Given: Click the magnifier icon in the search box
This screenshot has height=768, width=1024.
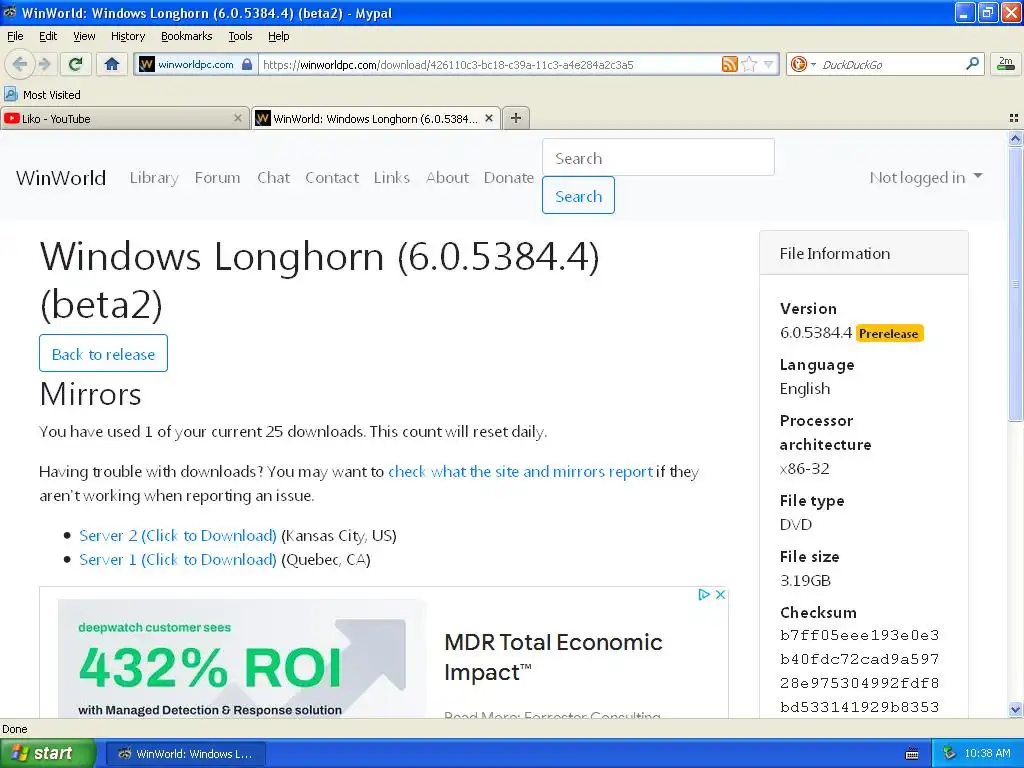Looking at the screenshot, I should [972, 63].
